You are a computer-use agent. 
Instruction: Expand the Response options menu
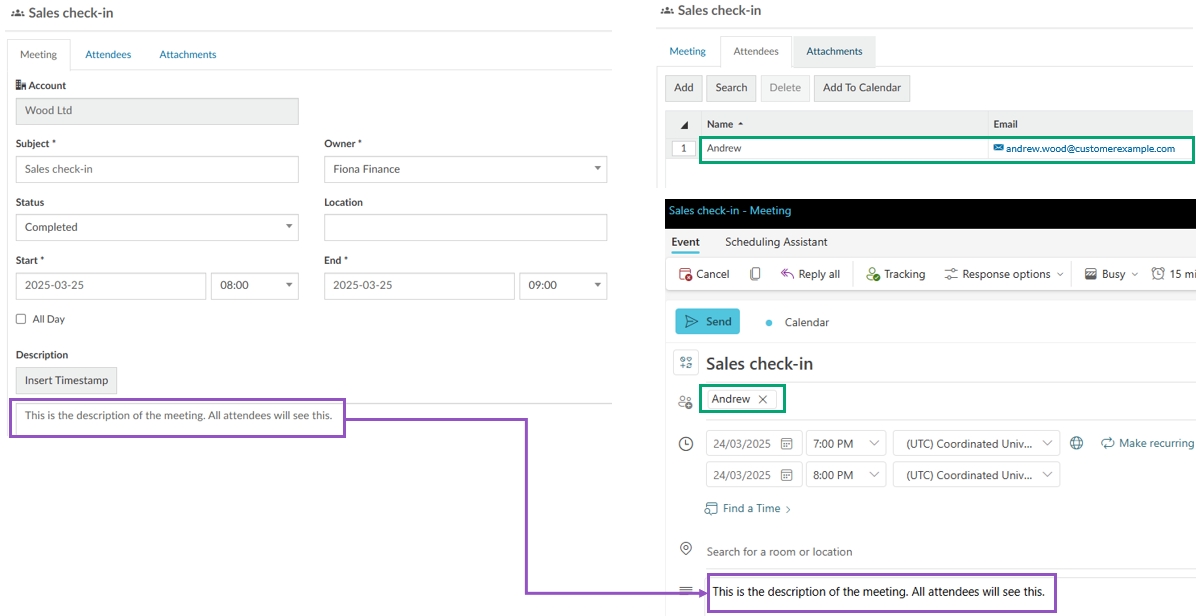1004,274
